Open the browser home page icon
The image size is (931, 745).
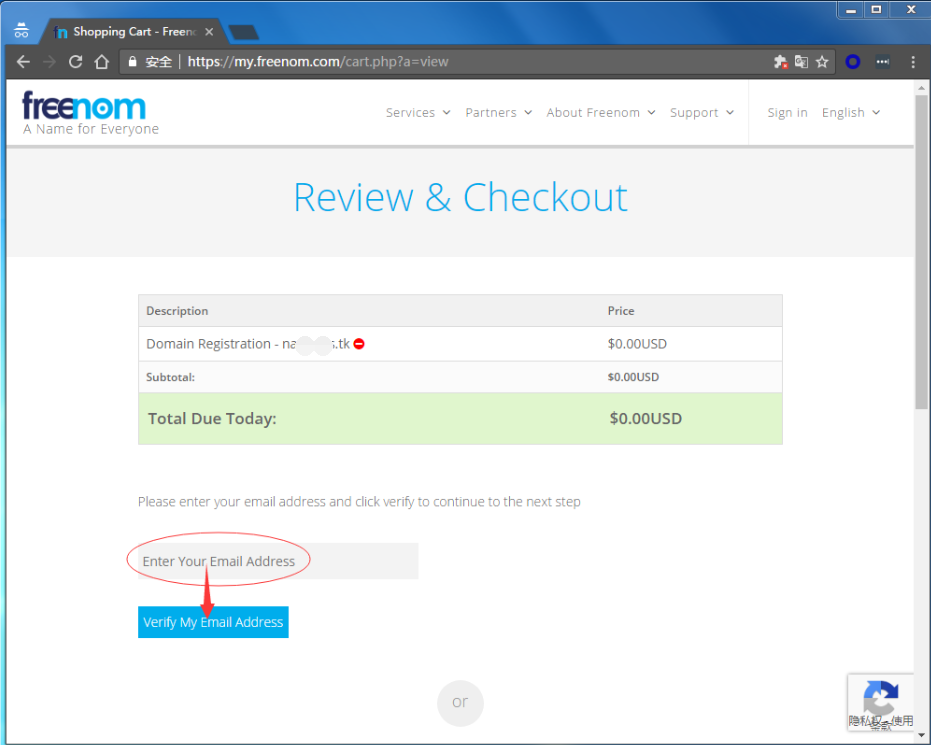click(102, 62)
